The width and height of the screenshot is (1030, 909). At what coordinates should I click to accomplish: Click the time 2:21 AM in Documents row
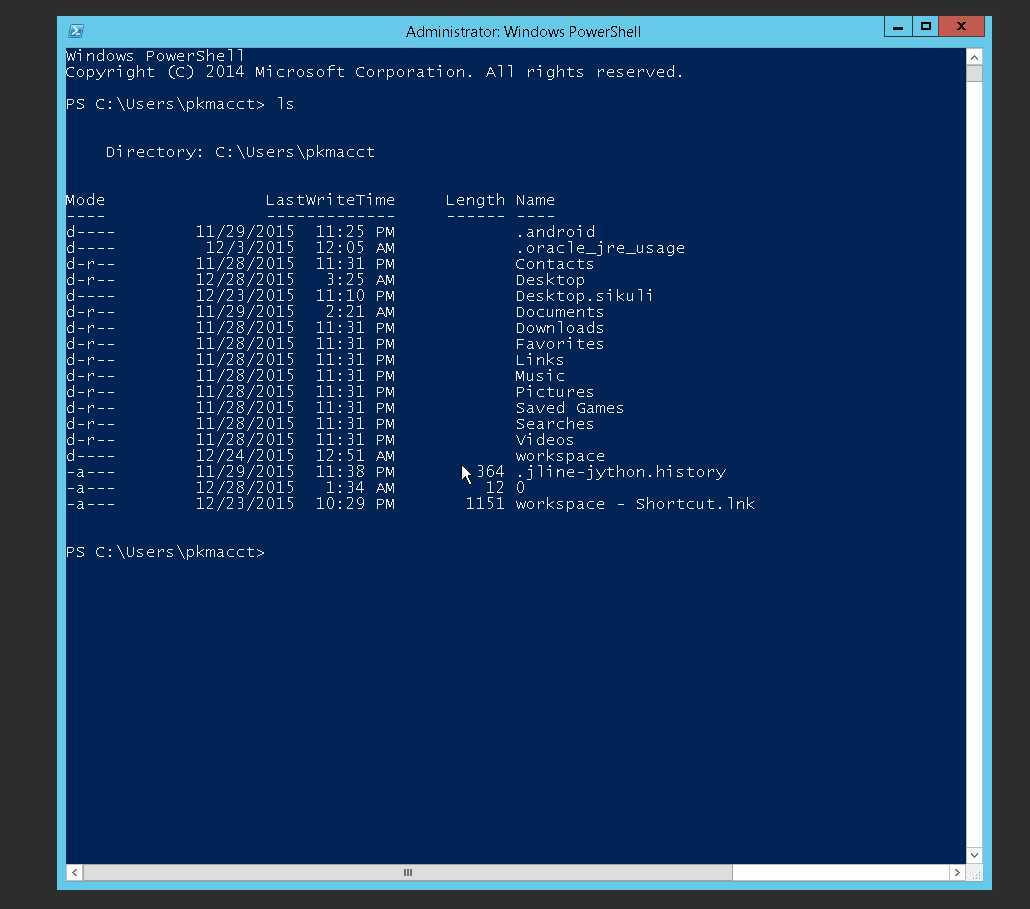tap(361, 312)
